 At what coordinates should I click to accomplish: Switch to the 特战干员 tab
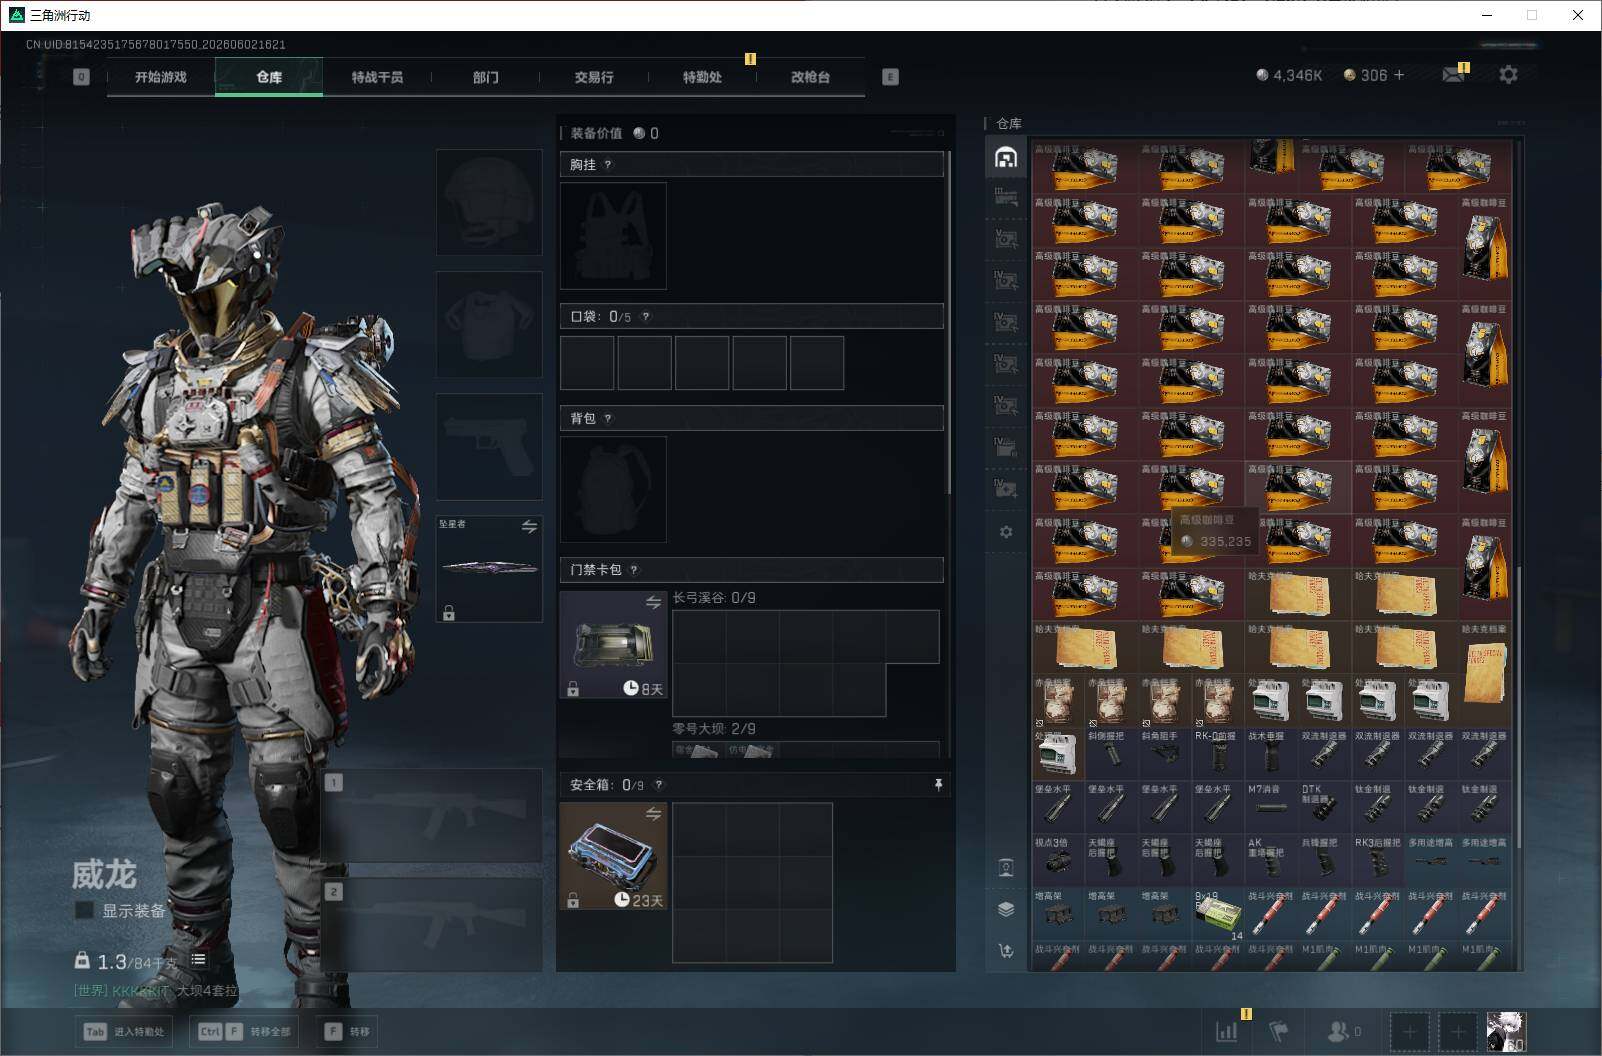[x=377, y=77]
